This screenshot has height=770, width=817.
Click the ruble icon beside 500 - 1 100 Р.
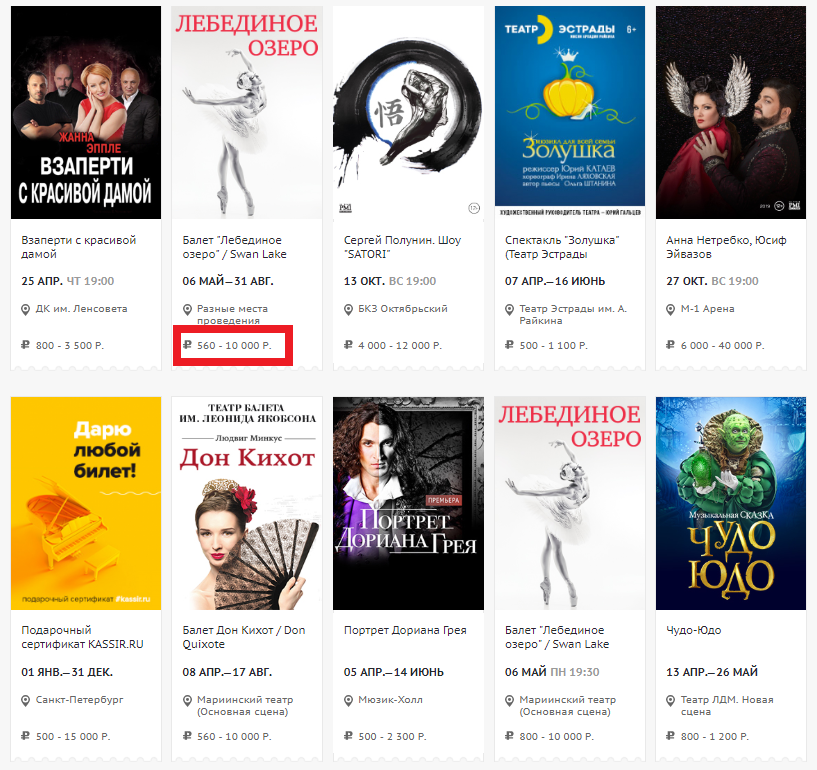509,345
